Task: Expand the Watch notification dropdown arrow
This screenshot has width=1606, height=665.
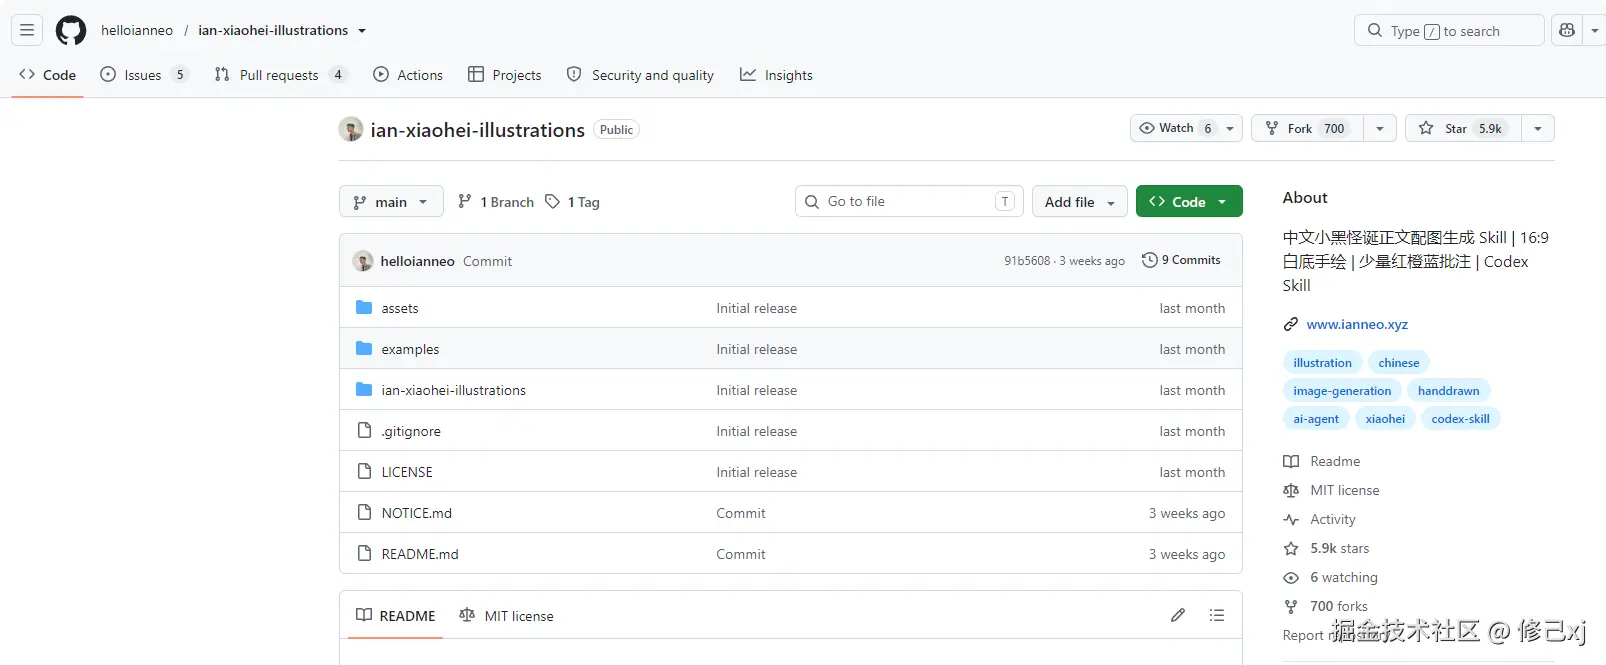Action: (x=1230, y=128)
